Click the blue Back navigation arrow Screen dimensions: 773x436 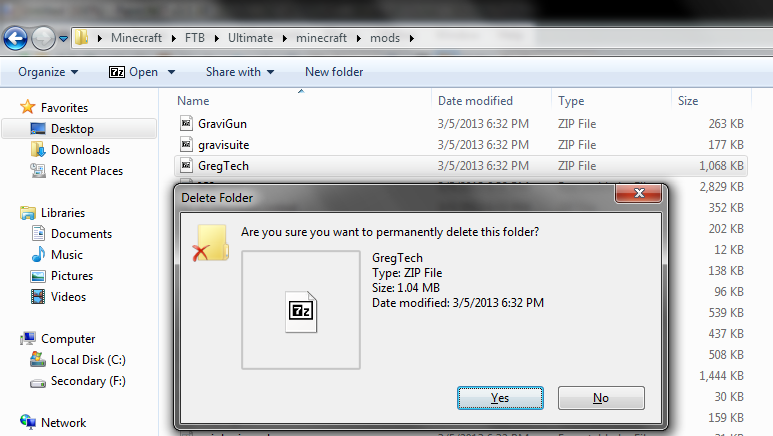click(15, 38)
